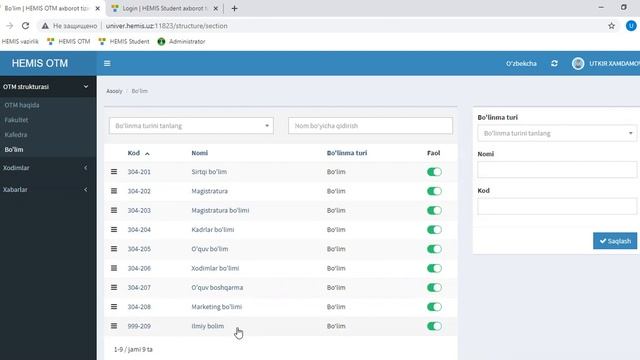The image size is (640, 360).
Task: Toggle Faol switch for O'quv boshqarma
Action: [x=434, y=287]
